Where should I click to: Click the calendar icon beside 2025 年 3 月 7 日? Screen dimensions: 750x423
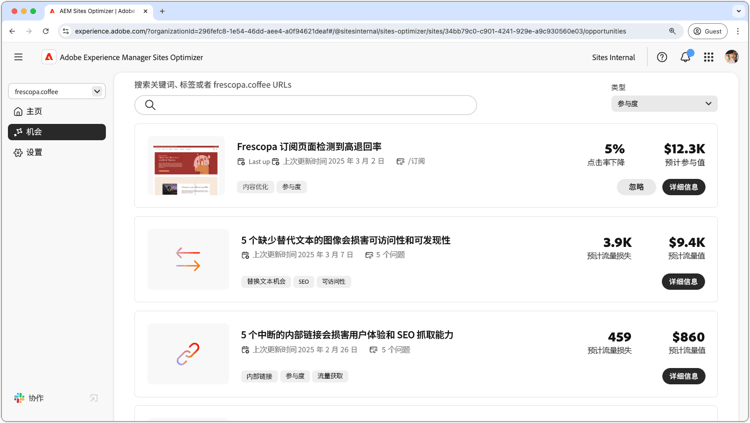245,255
